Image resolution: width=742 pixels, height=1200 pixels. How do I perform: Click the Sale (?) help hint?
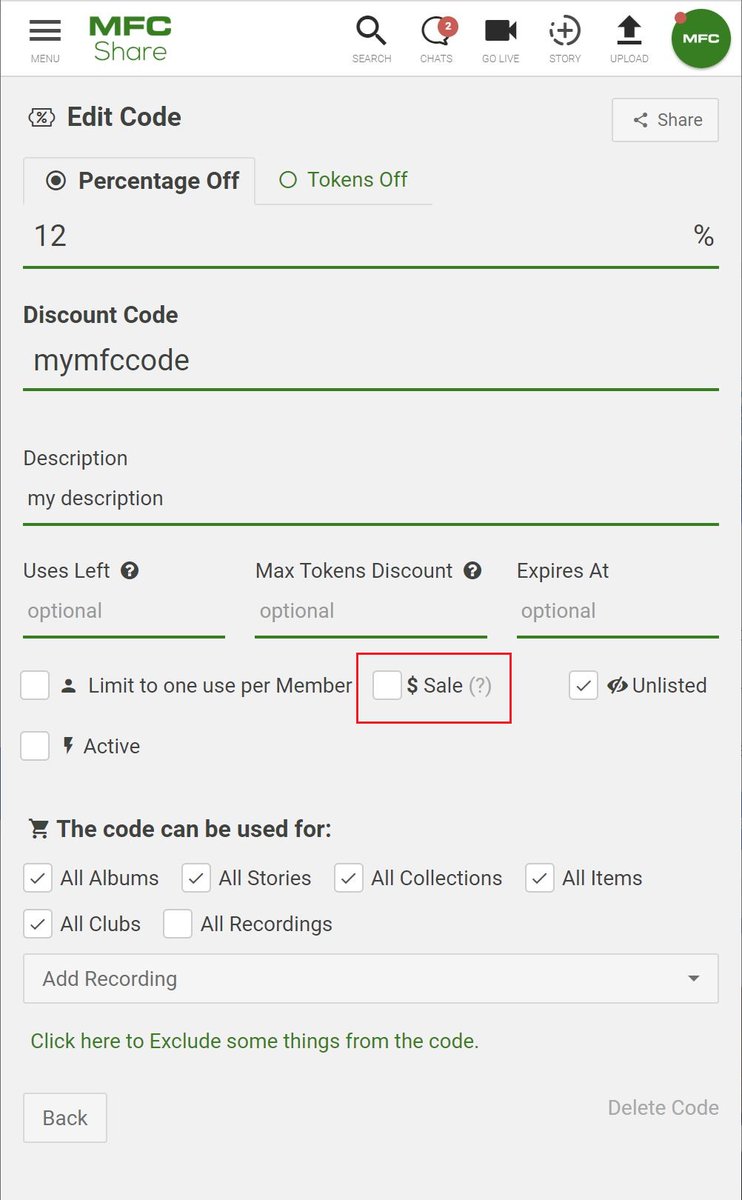480,686
